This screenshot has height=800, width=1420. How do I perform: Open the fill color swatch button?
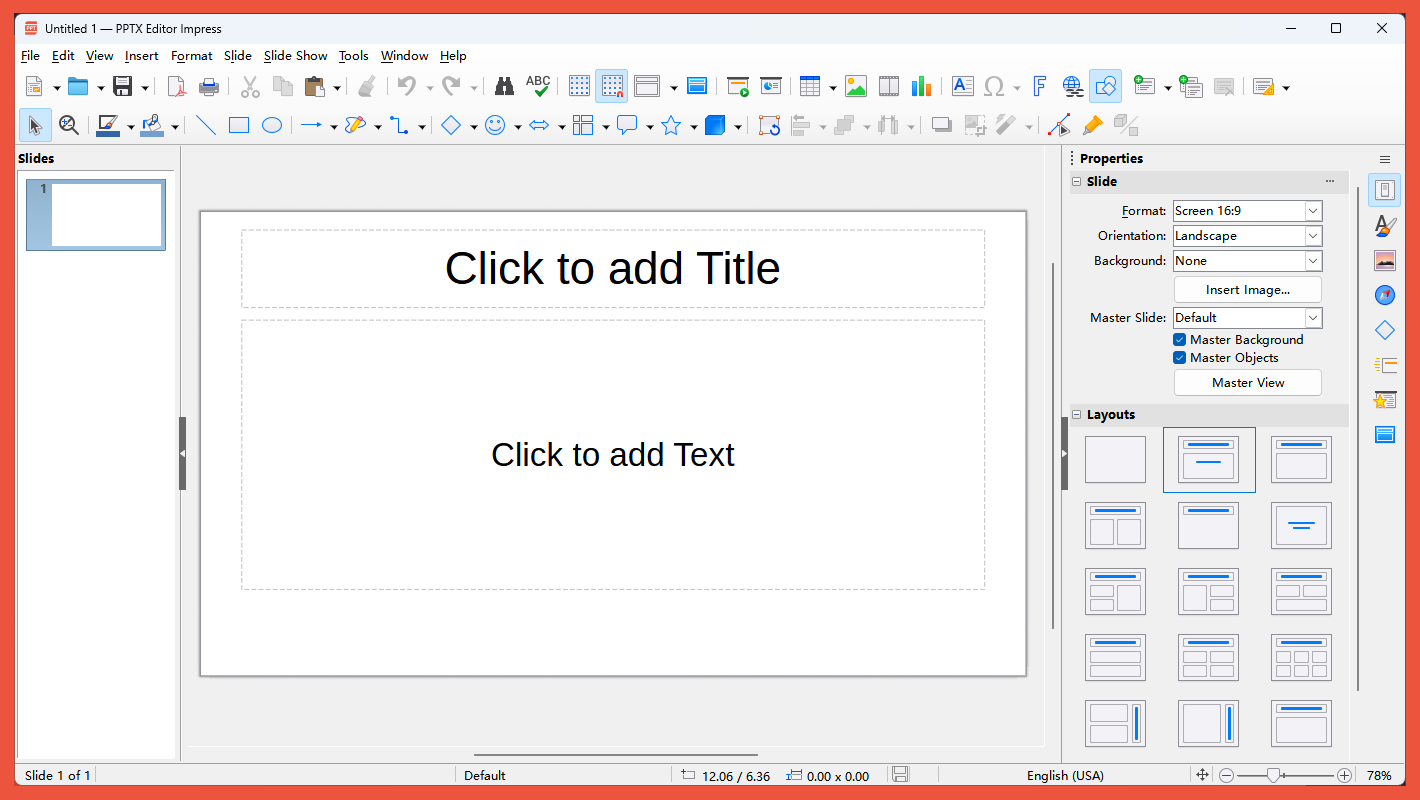click(x=152, y=125)
